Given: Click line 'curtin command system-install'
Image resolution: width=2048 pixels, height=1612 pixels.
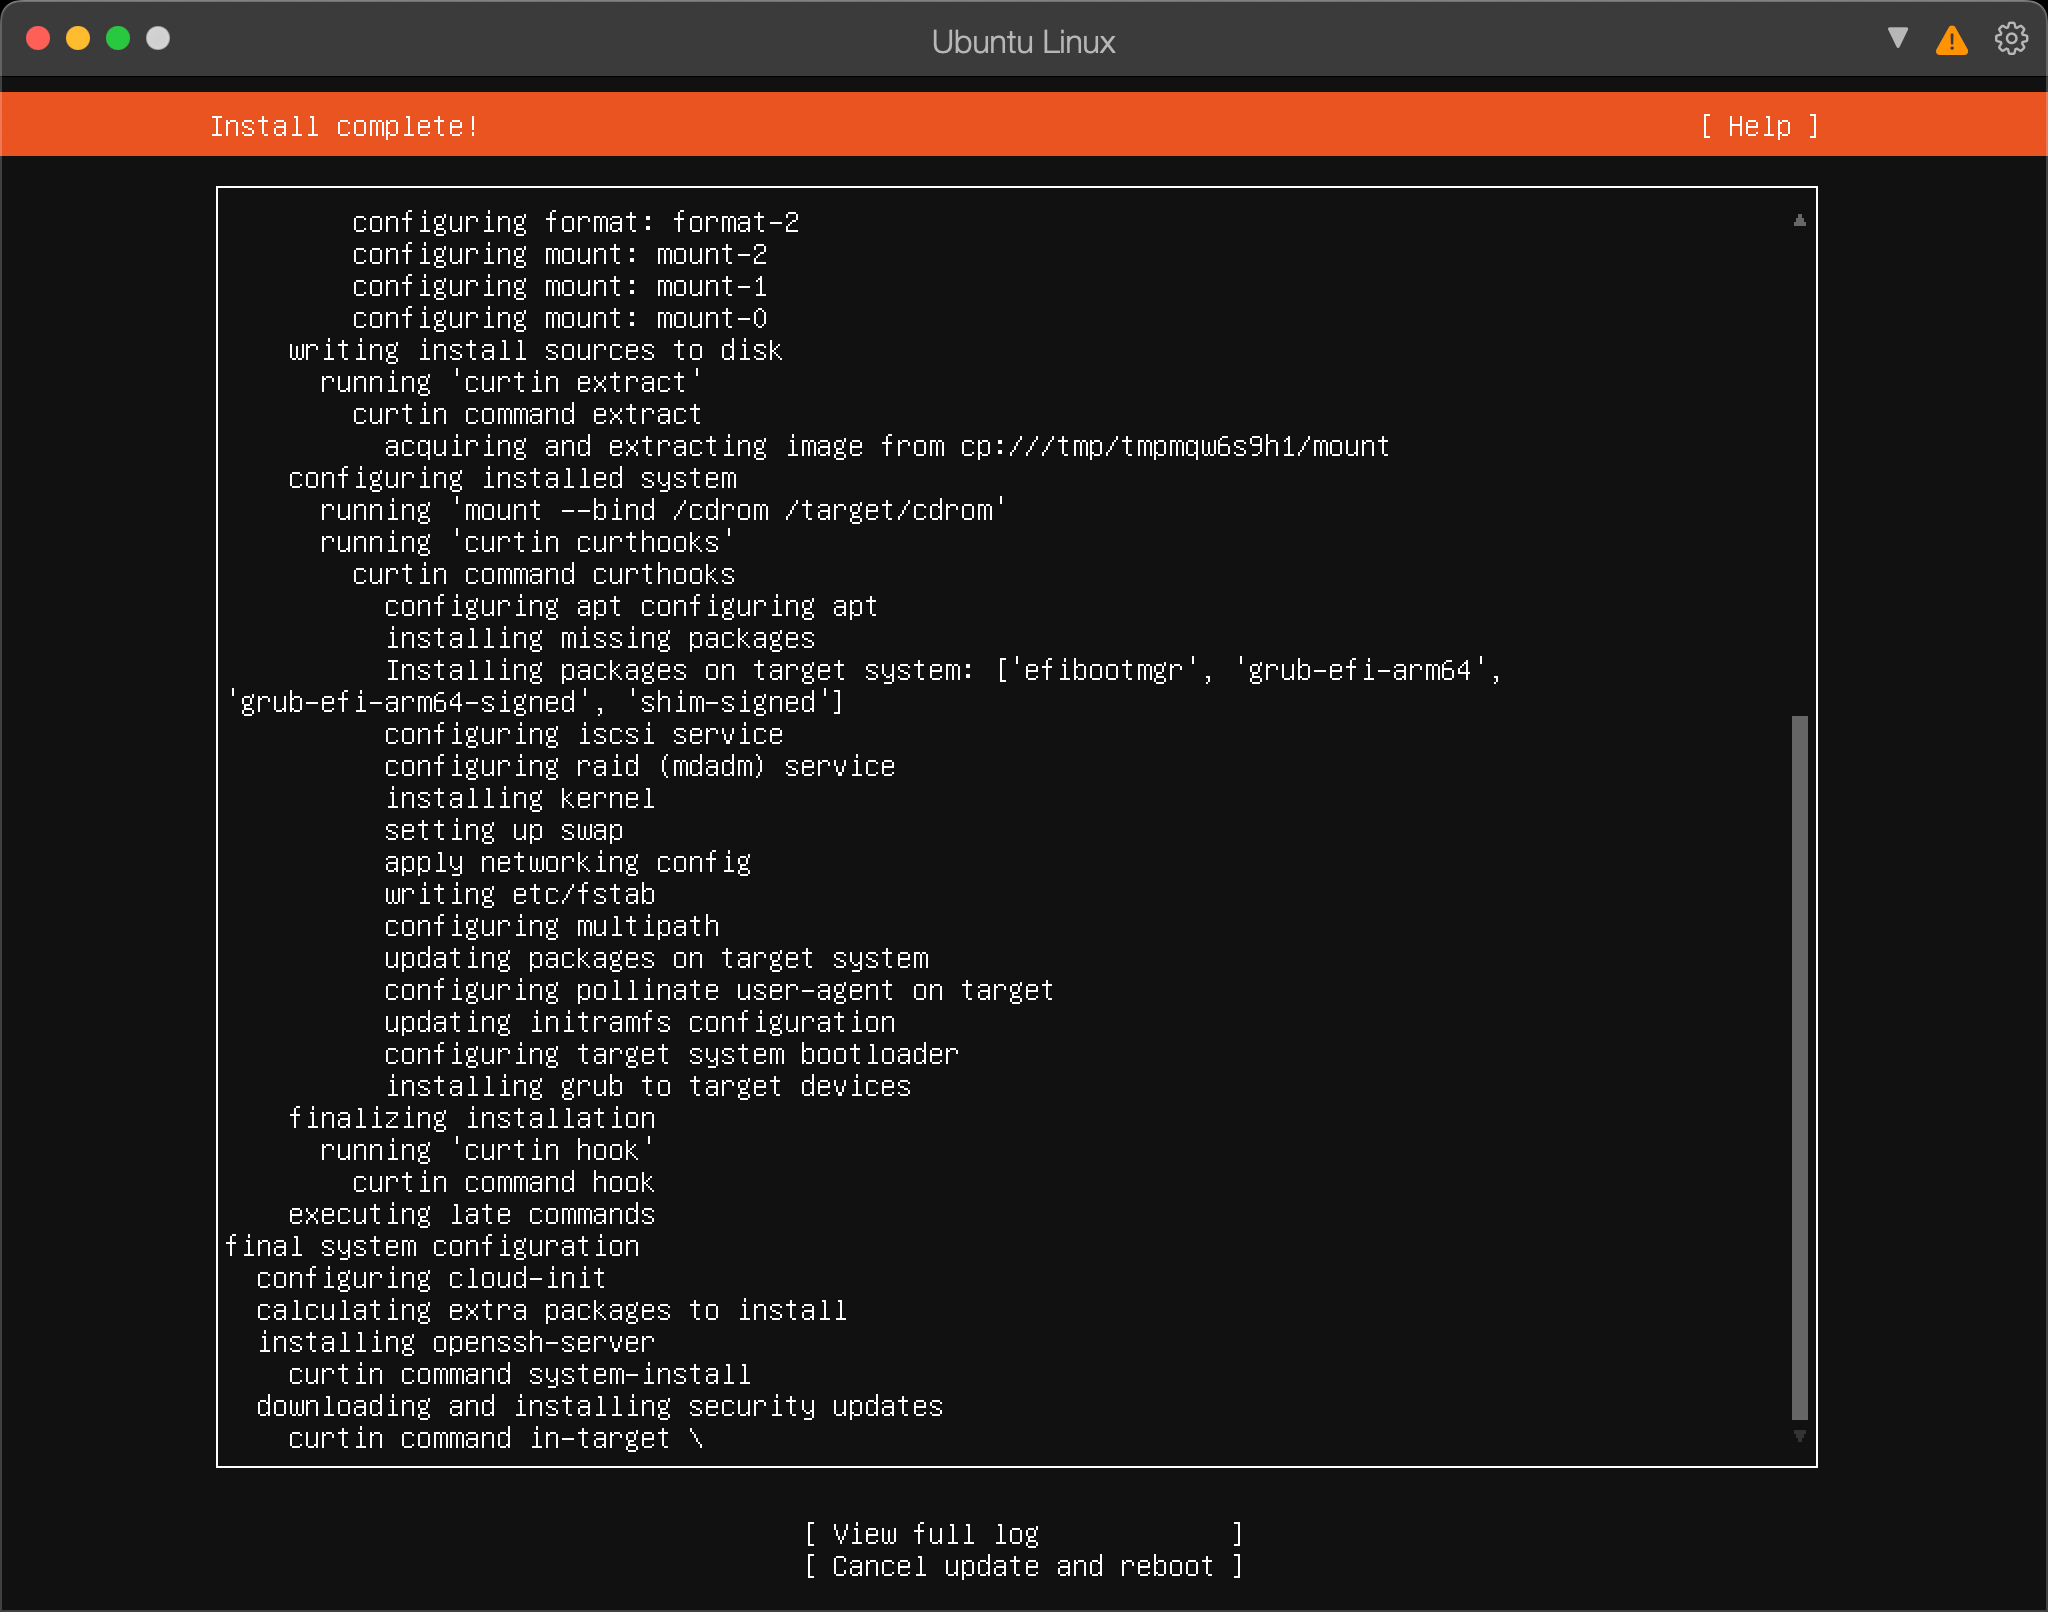Looking at the screenshot, I should 520,1374.
